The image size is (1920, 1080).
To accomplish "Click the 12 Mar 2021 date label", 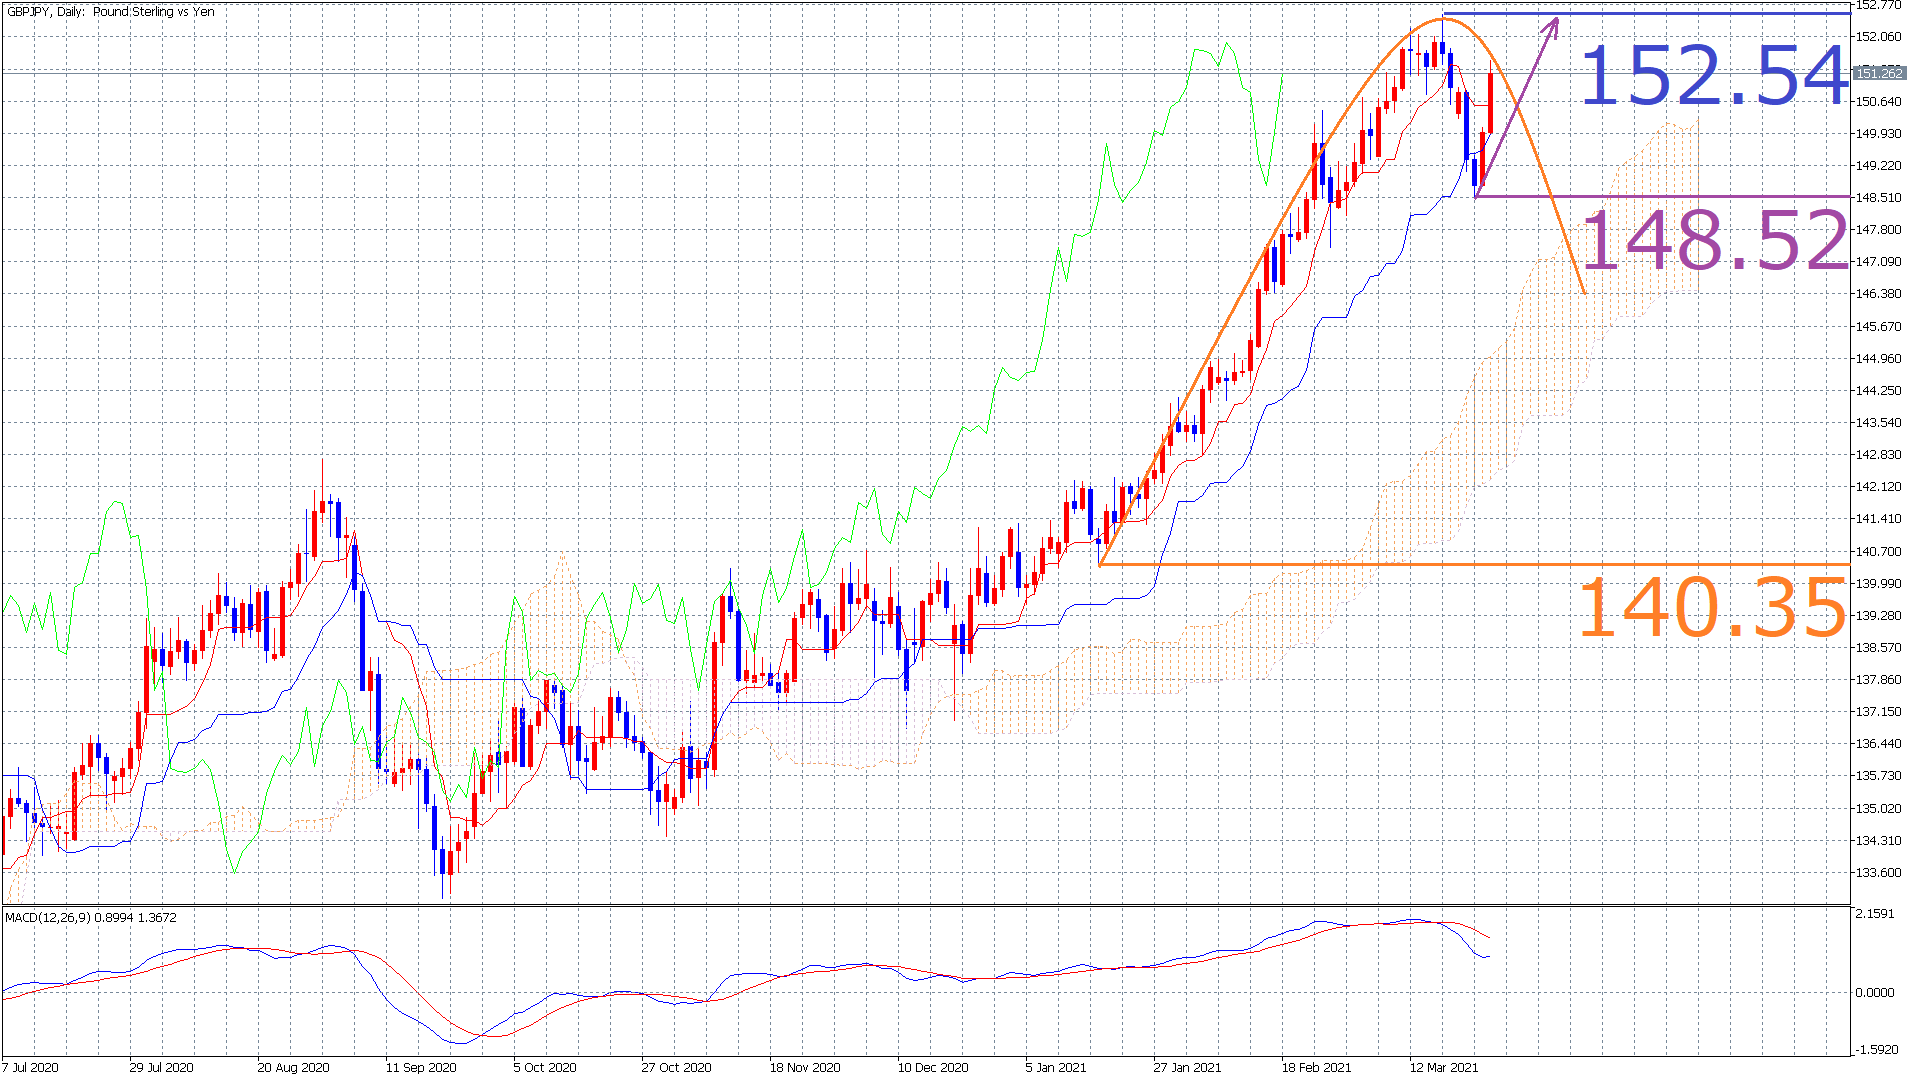I will (x=1444, y=1067).
